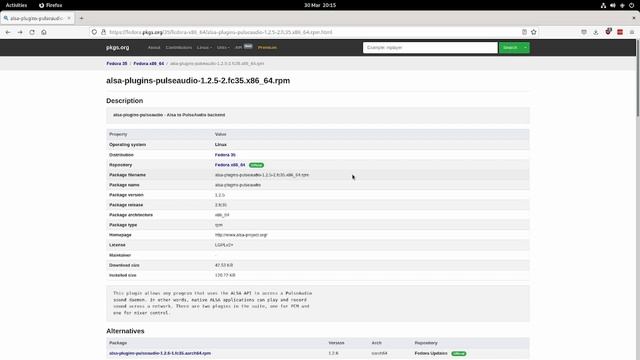
Task: Open the Pocket save icon in toolbar
Action: [x=584, y=32]
